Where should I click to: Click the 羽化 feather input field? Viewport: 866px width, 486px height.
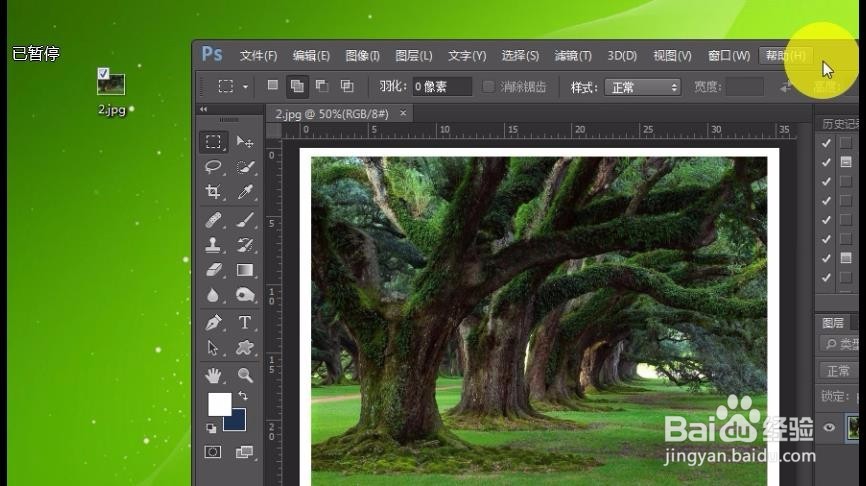[442, 87]
